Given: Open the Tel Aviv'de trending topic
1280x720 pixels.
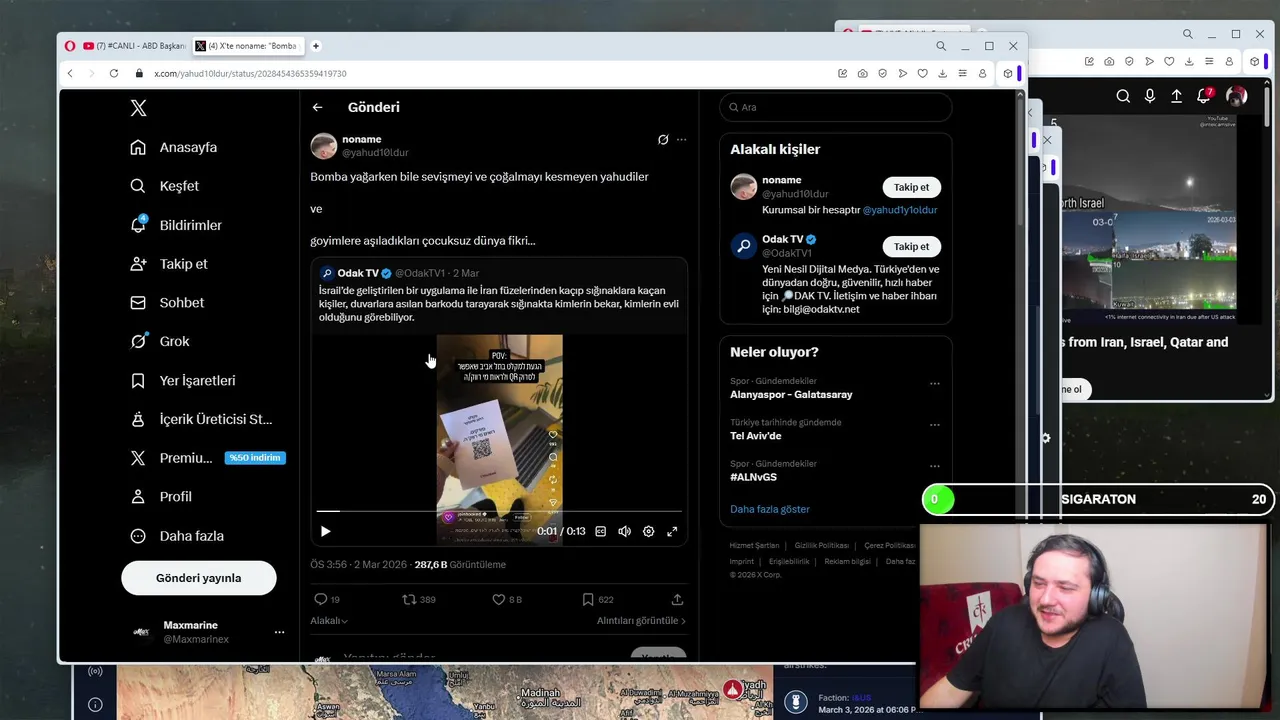Looking at the screenshot, I should pos(756,436).
